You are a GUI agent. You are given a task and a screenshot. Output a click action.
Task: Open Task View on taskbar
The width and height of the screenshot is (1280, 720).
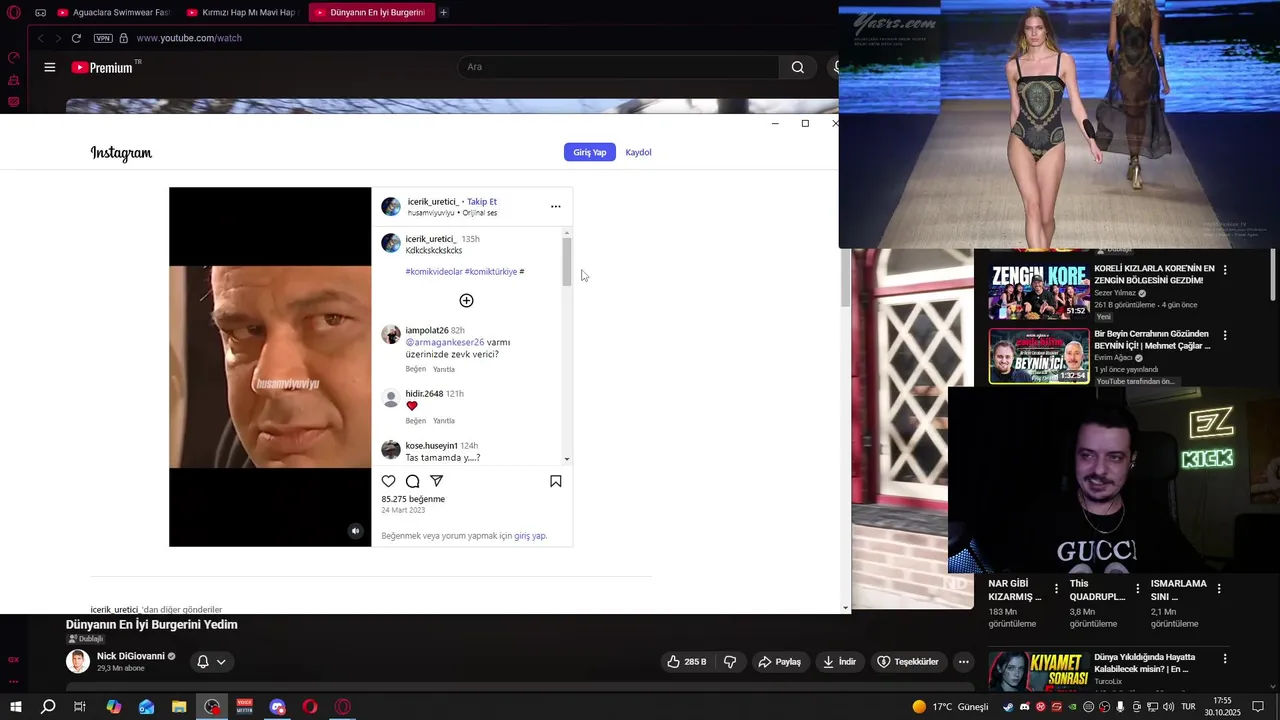(x=80, y=707)
